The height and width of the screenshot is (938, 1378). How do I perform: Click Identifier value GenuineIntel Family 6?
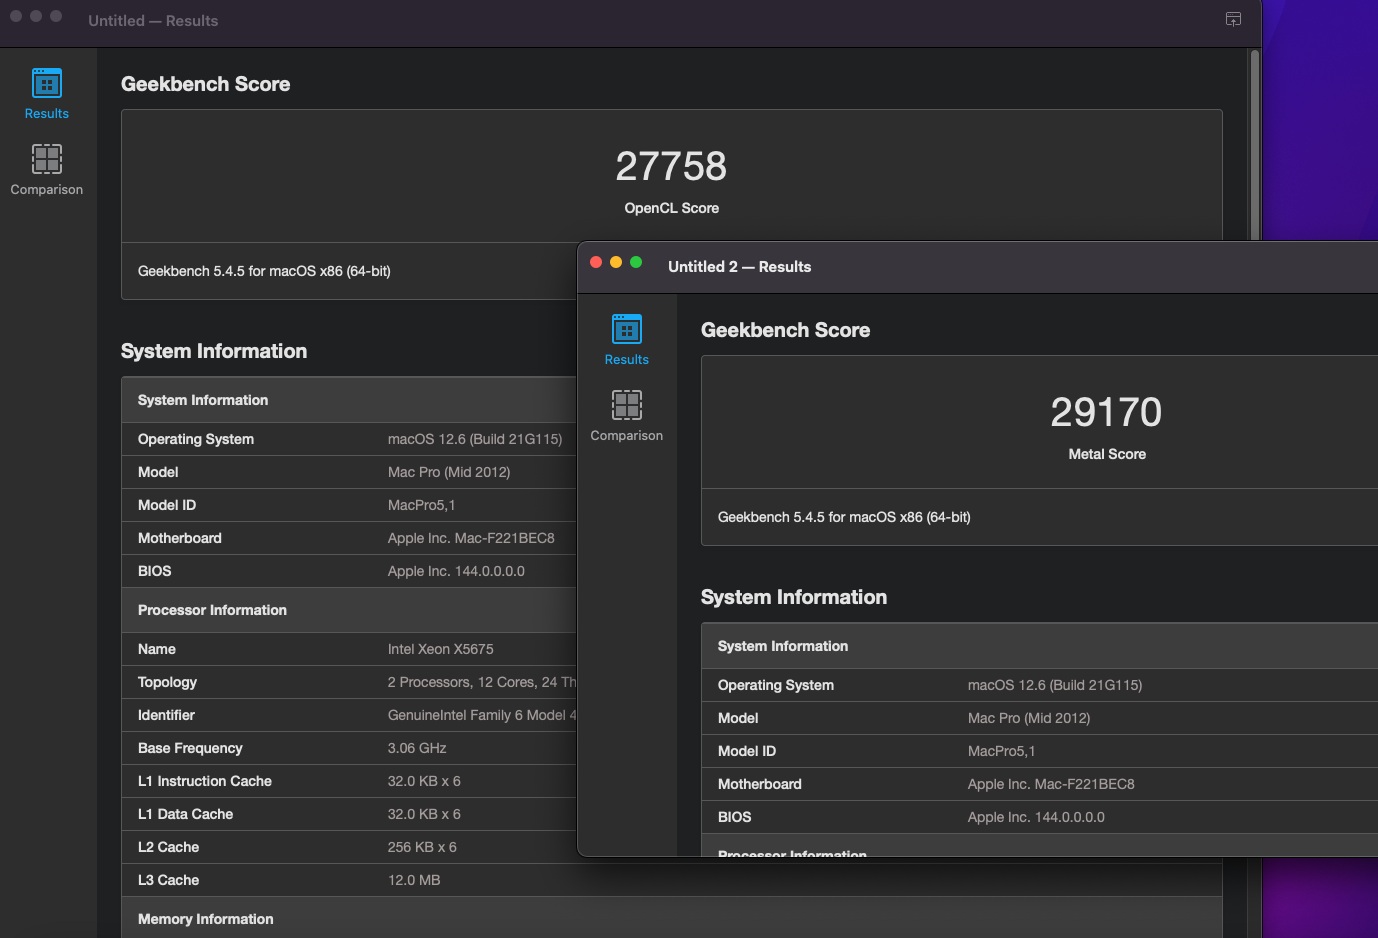click(482, 715)
